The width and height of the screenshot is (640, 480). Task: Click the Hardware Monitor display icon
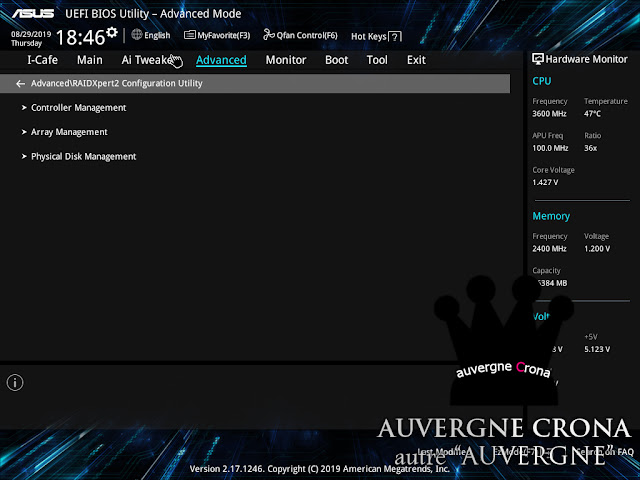(538, 59)
